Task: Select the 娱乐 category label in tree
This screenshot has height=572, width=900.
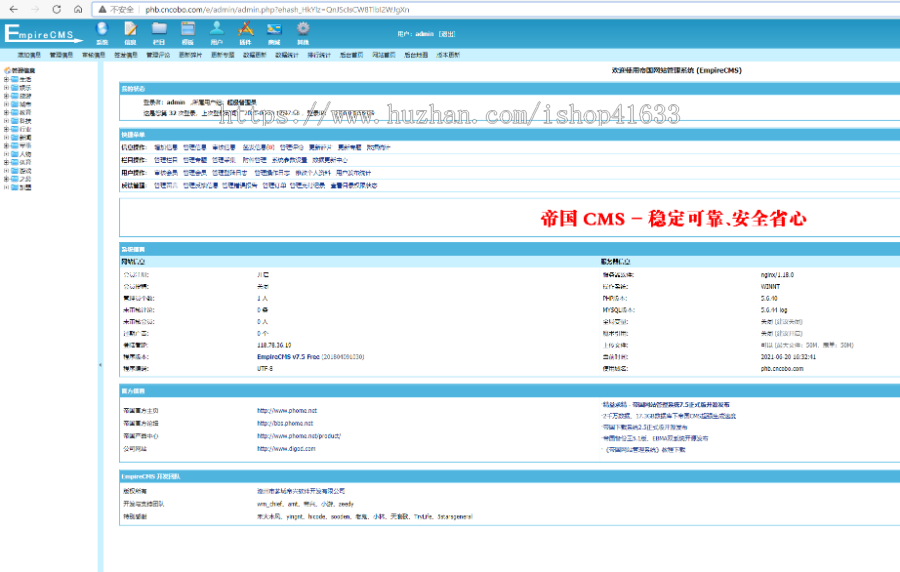Action: (25, 88)
